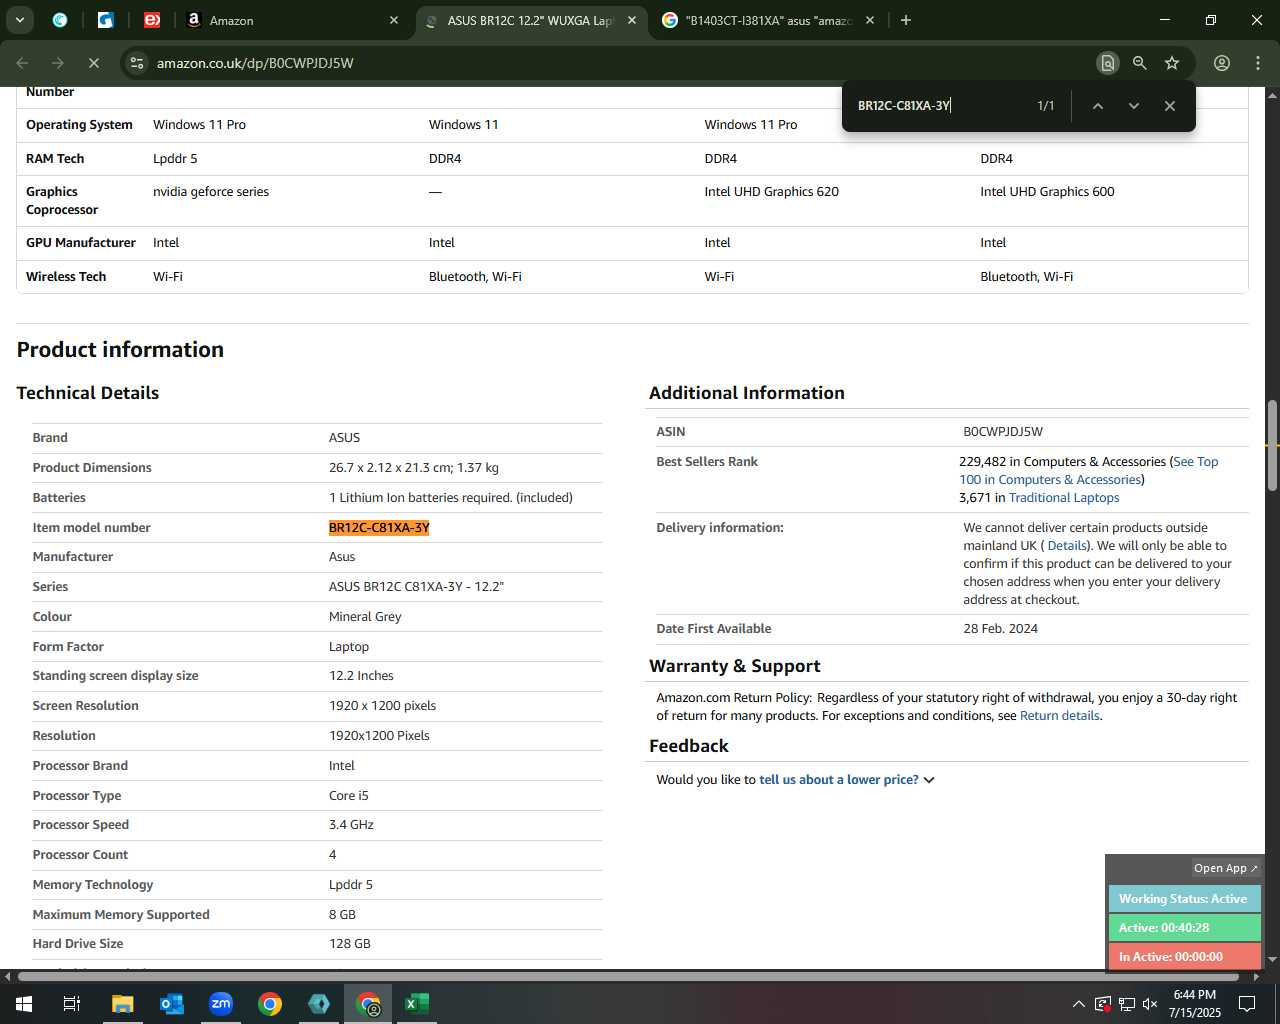1280x1024 pixels.
Task: Open first Chrome icon on taskbar
Action: 270,1003
